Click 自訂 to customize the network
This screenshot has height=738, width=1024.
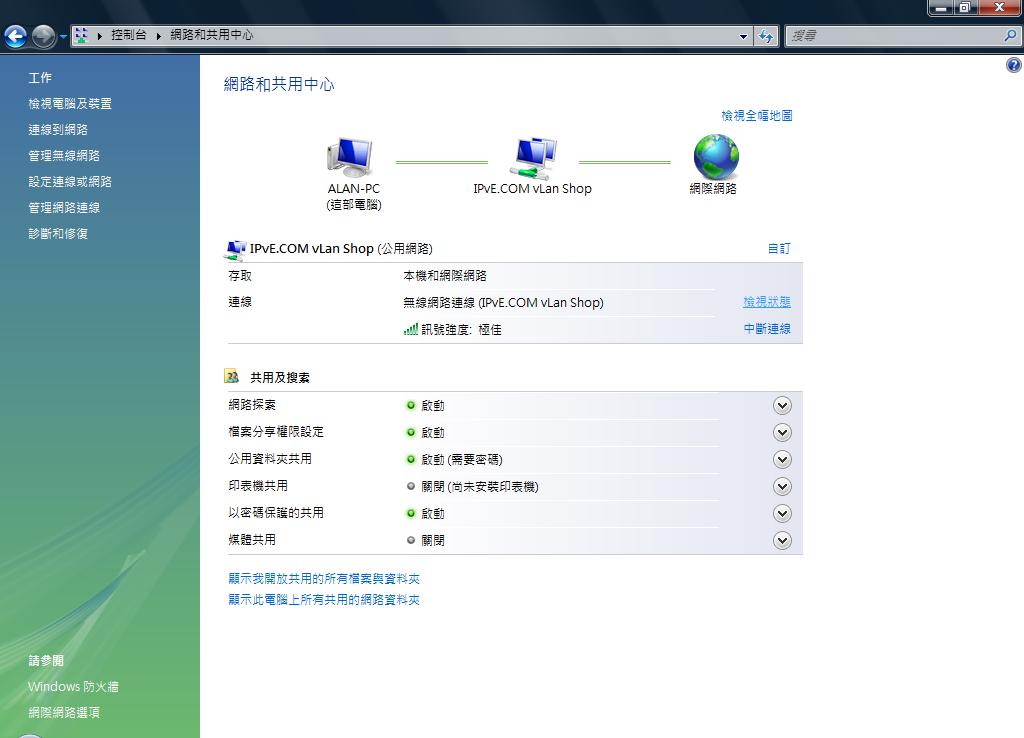click(779, 248)
